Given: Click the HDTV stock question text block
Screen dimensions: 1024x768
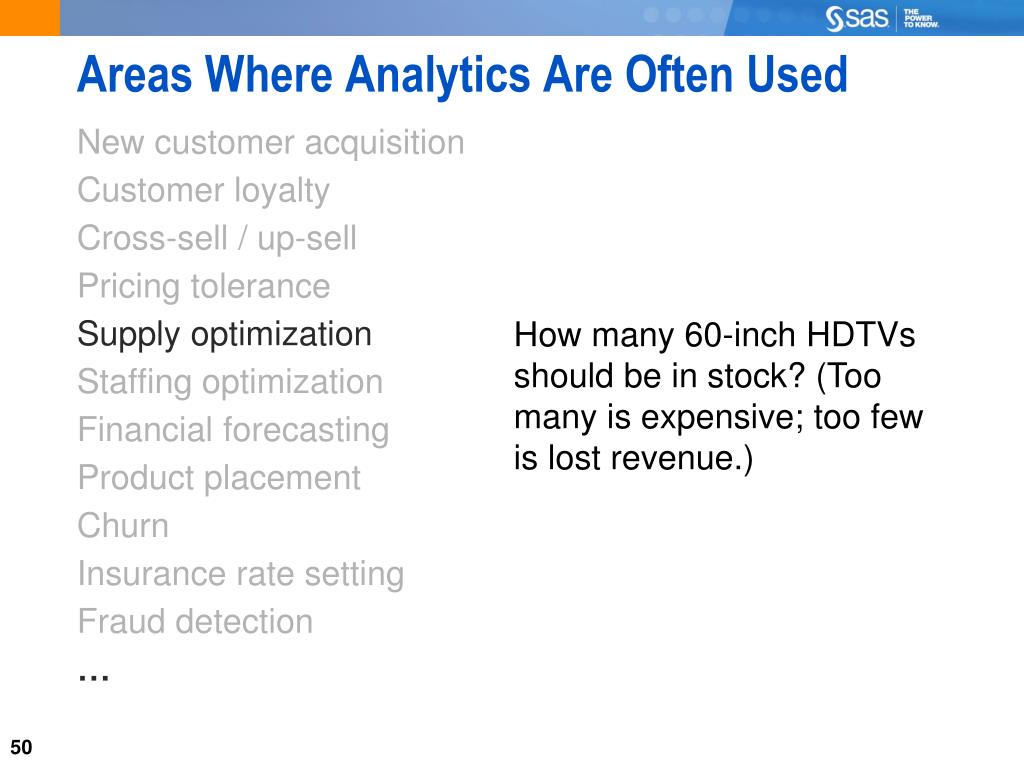Looking at the screenshot, I should [x=718, y=396].
